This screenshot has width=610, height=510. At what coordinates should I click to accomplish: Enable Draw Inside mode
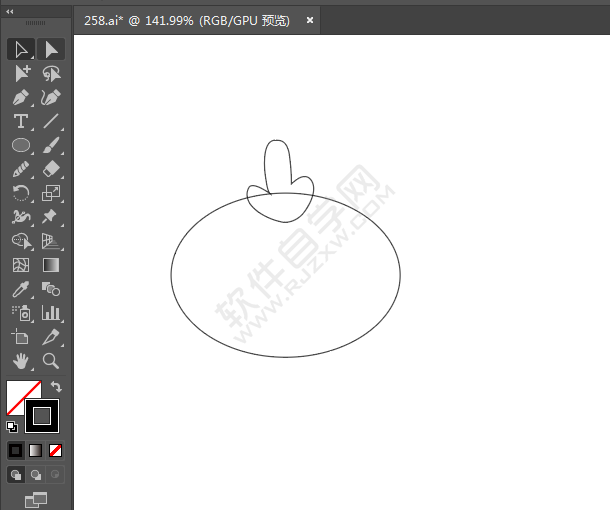coord(55,475)
